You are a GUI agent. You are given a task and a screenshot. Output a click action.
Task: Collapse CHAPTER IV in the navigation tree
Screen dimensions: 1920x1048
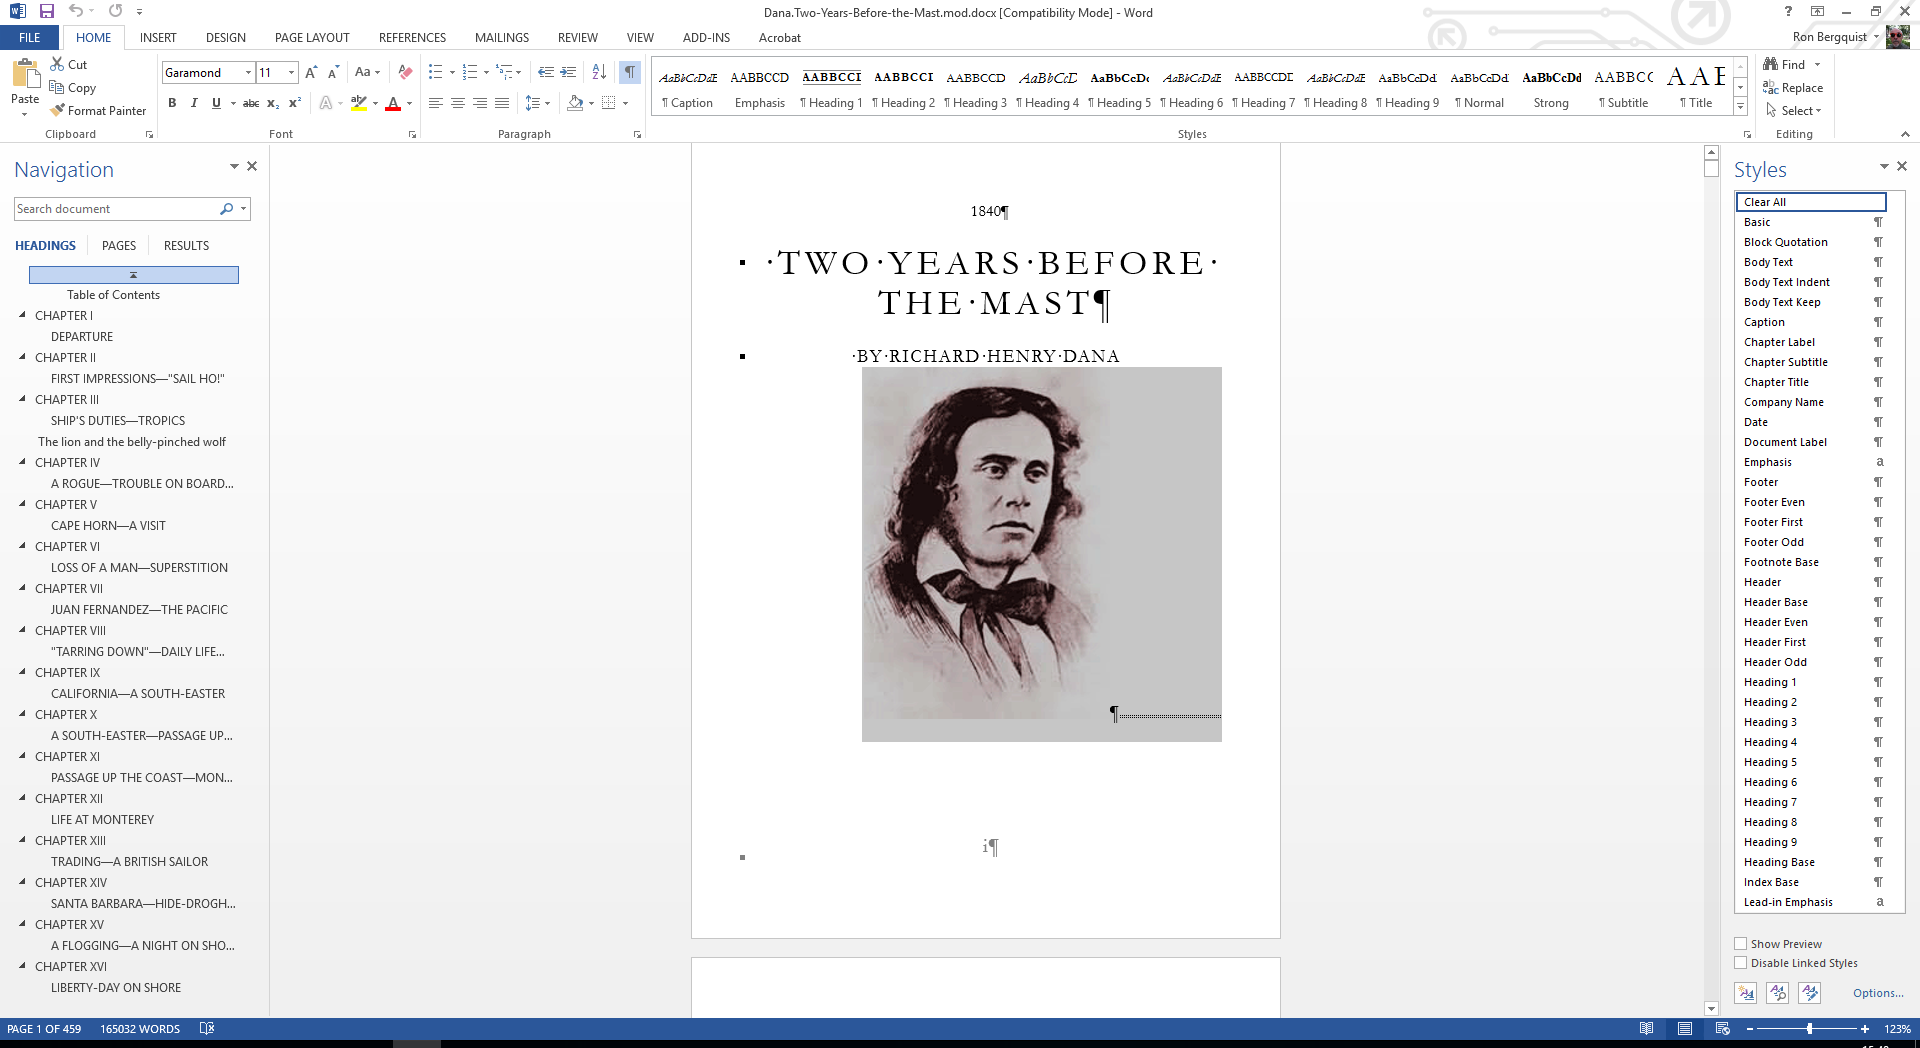click(x=23, y=462)
